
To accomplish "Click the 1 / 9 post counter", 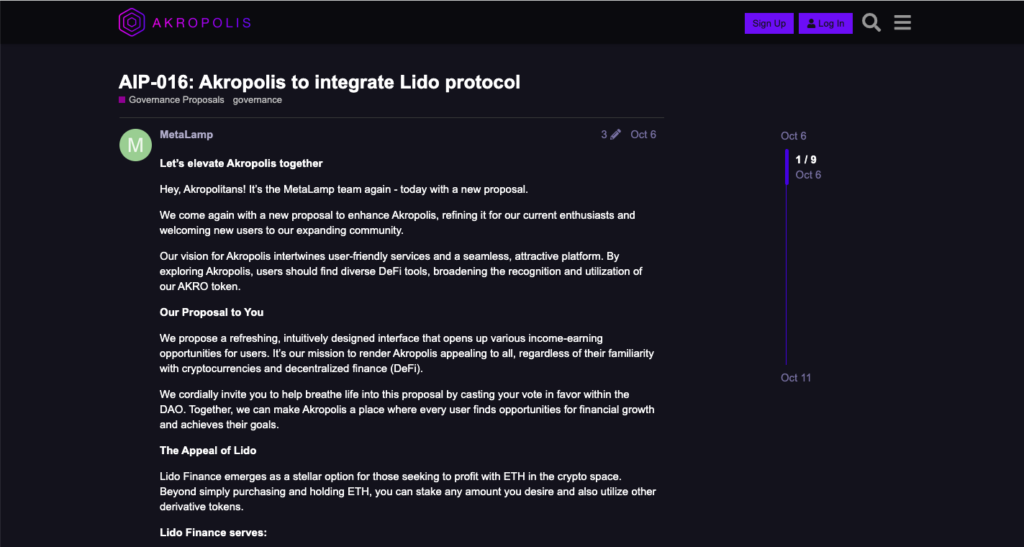I will (x=806, y=160).
